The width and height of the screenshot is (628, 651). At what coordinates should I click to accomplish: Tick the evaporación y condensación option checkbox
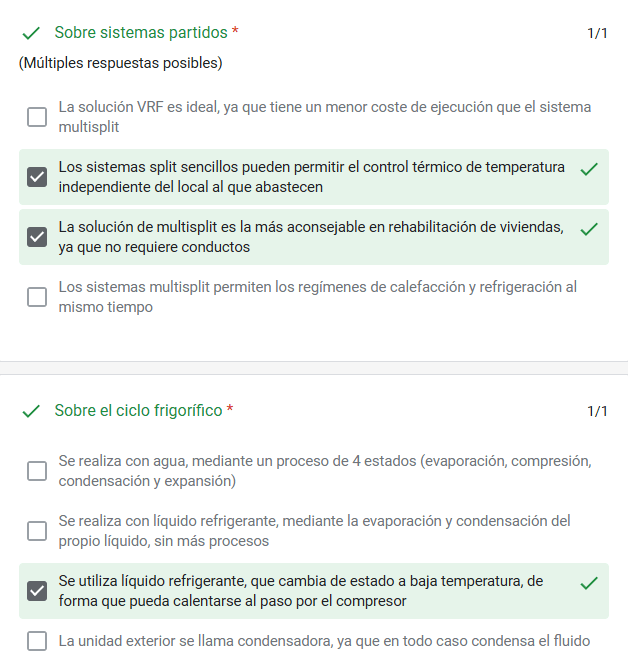(37, 531)
